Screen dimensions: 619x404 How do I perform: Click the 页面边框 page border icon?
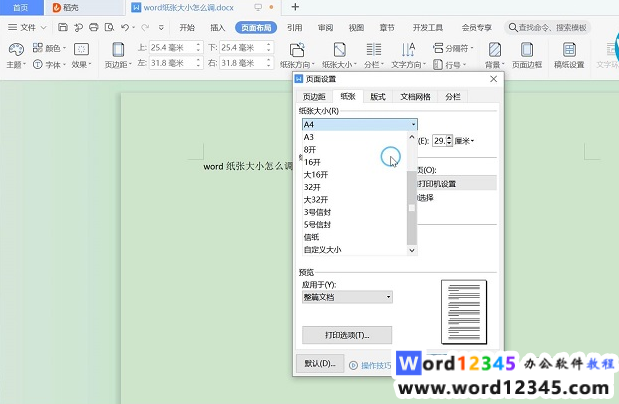pyautogui.click(x=527, y=50)
